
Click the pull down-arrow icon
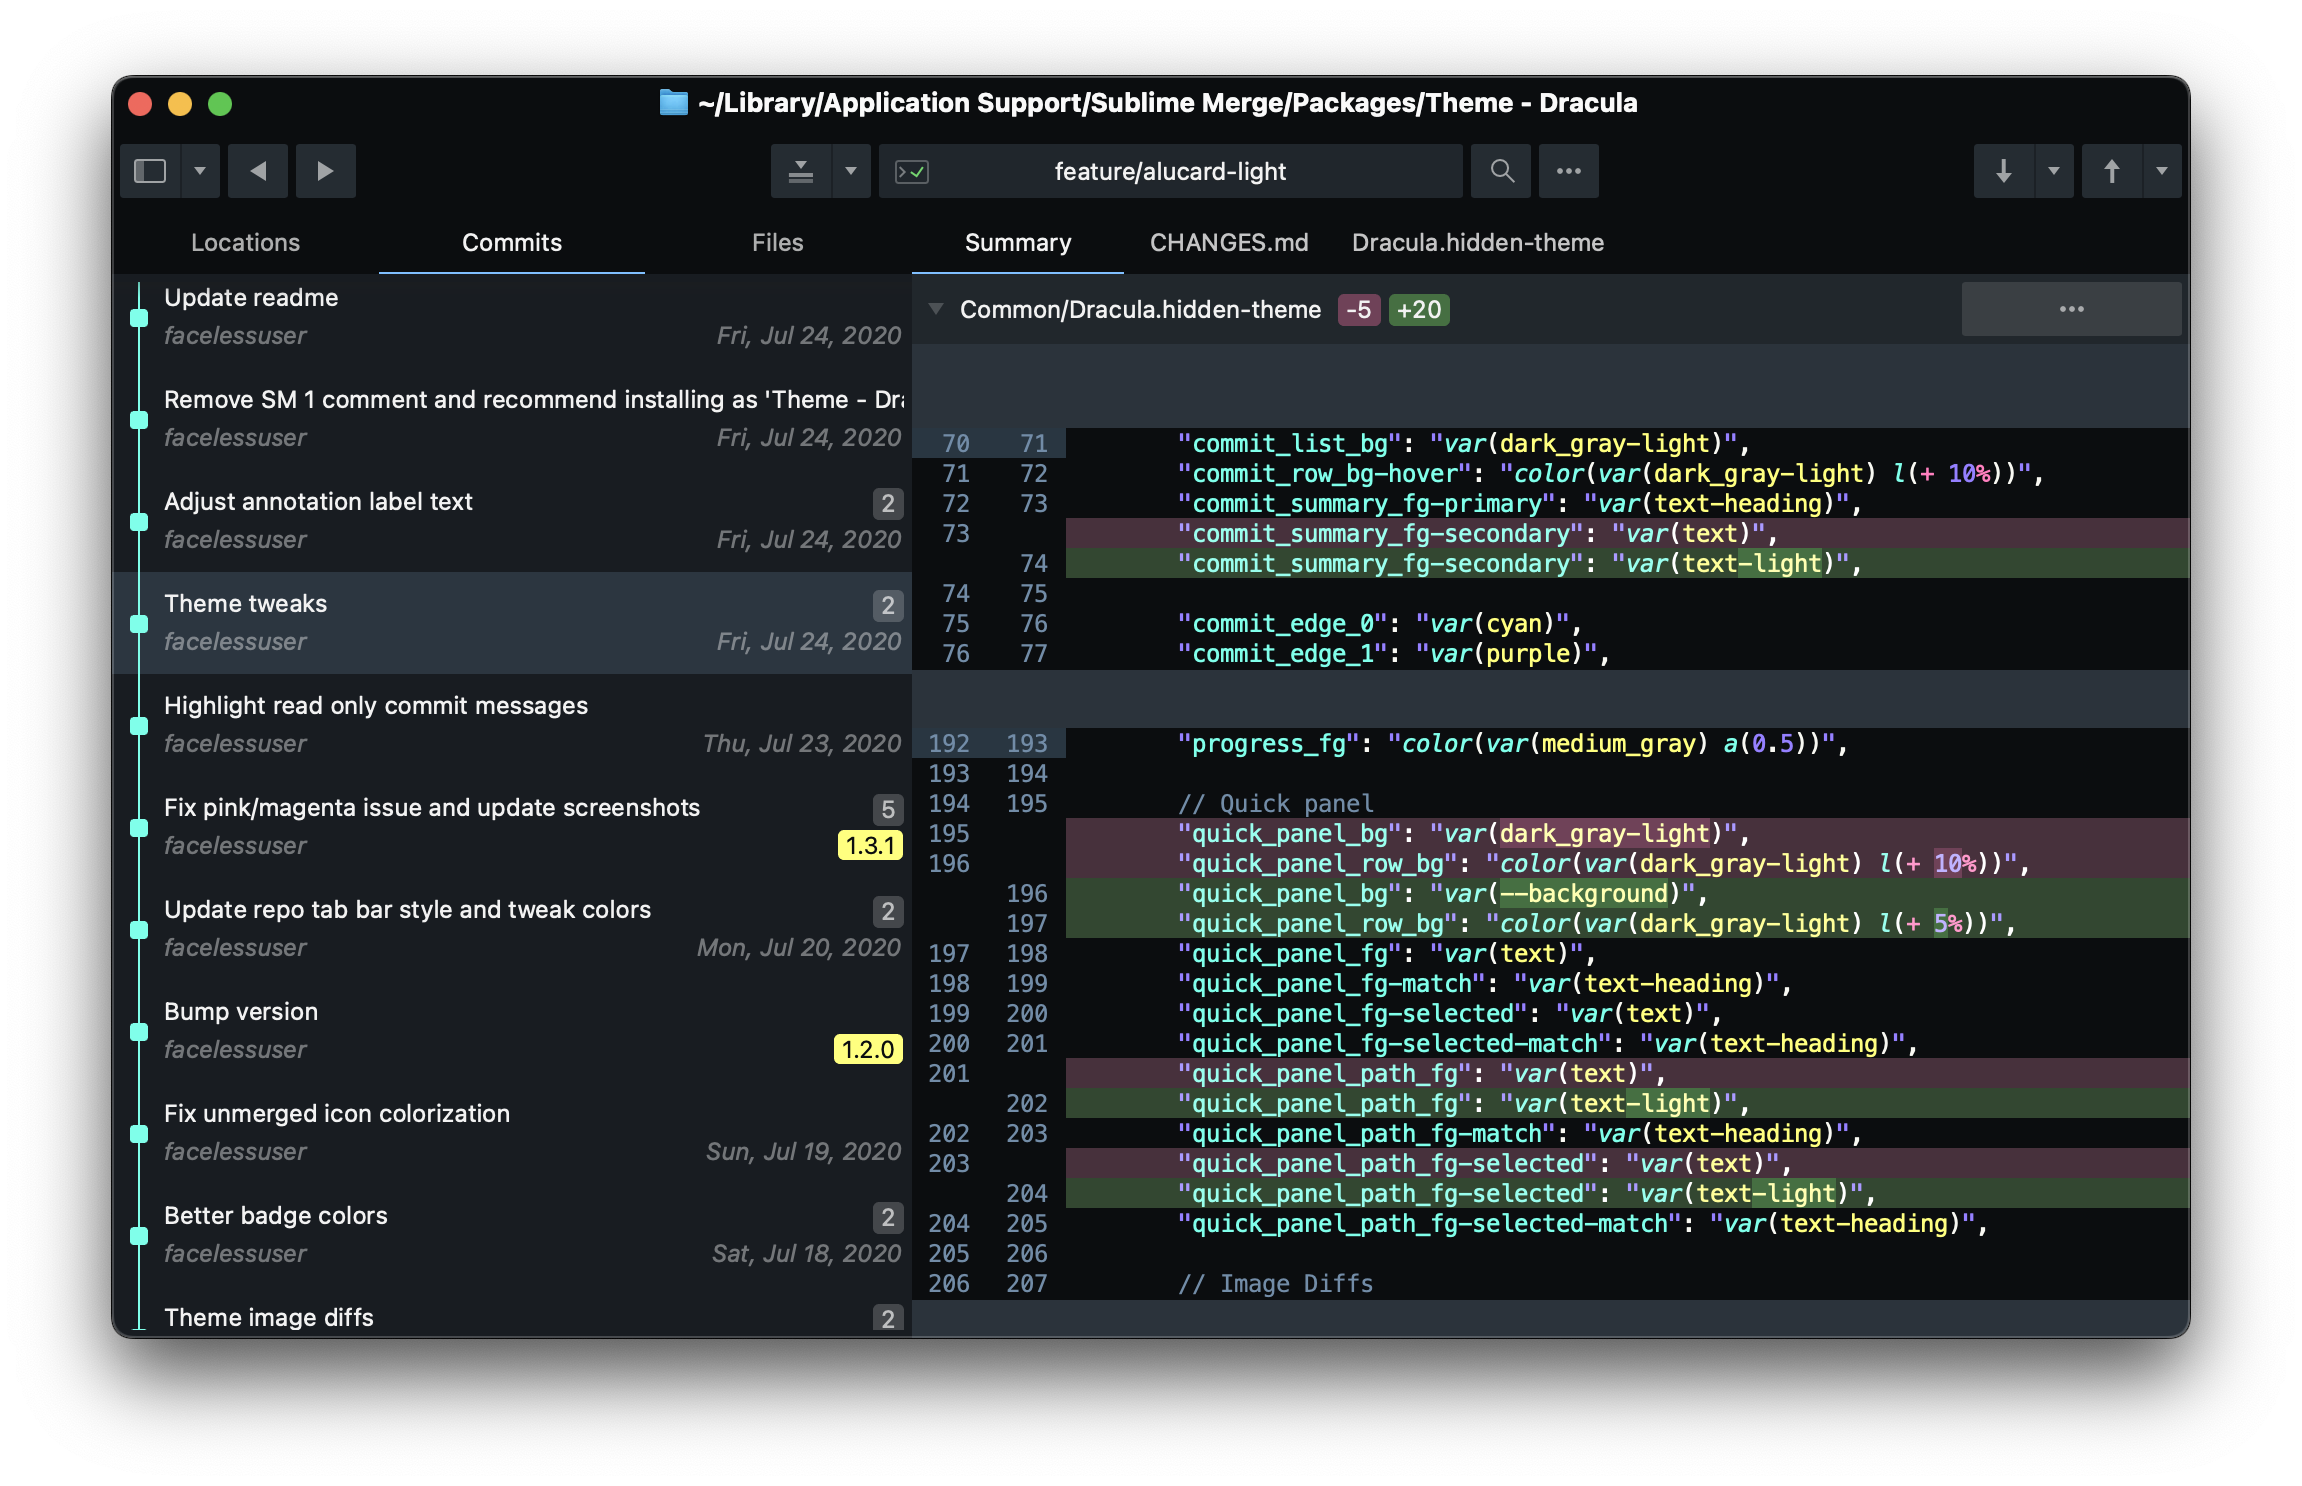pos(2003,171)
